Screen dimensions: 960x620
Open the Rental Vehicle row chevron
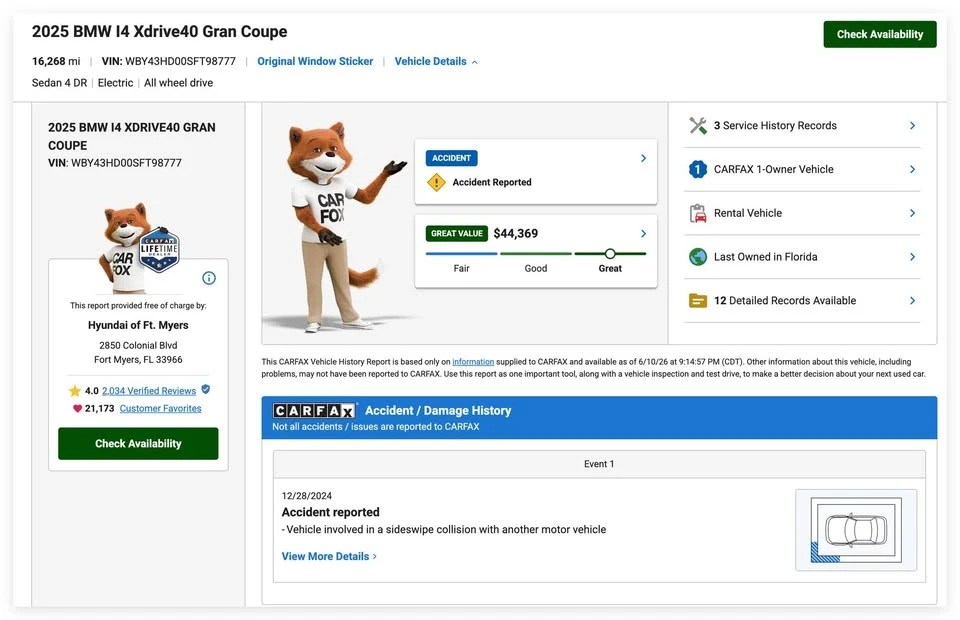(912, 213)
